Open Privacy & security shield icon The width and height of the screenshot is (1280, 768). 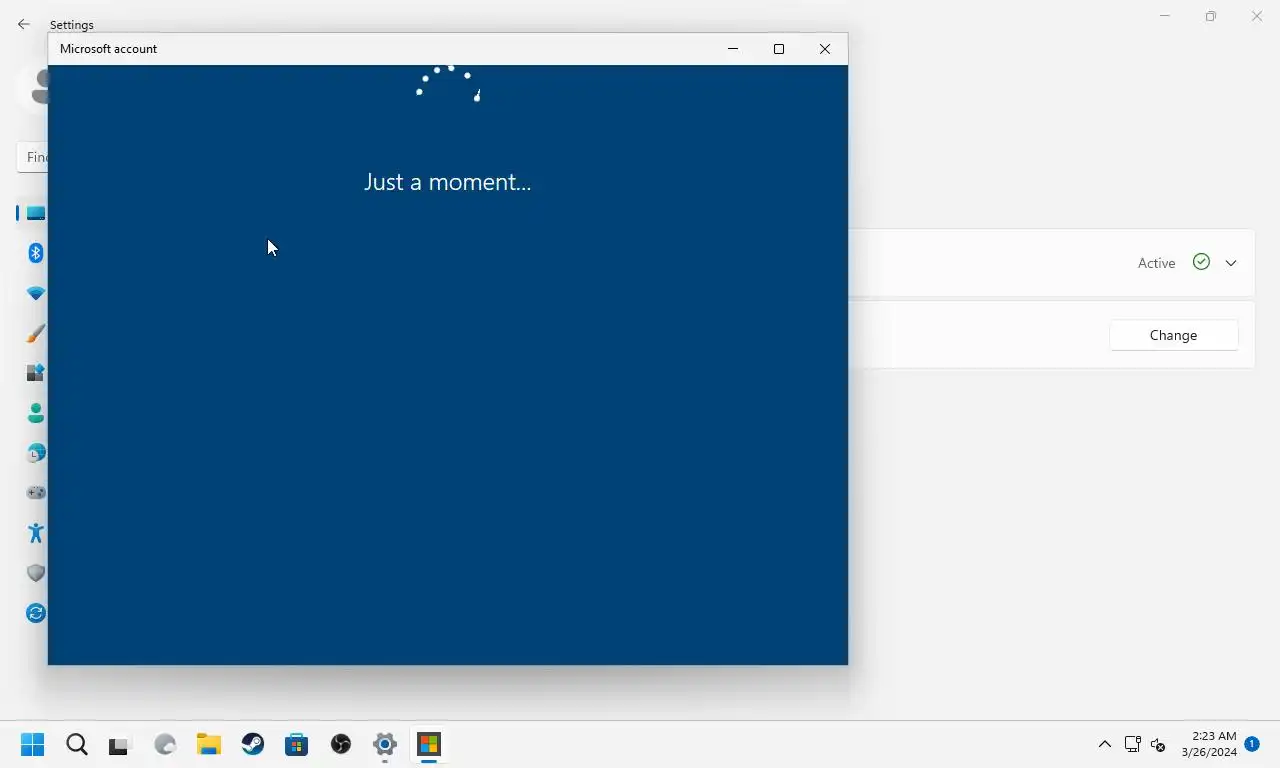(x=36, y=573)
